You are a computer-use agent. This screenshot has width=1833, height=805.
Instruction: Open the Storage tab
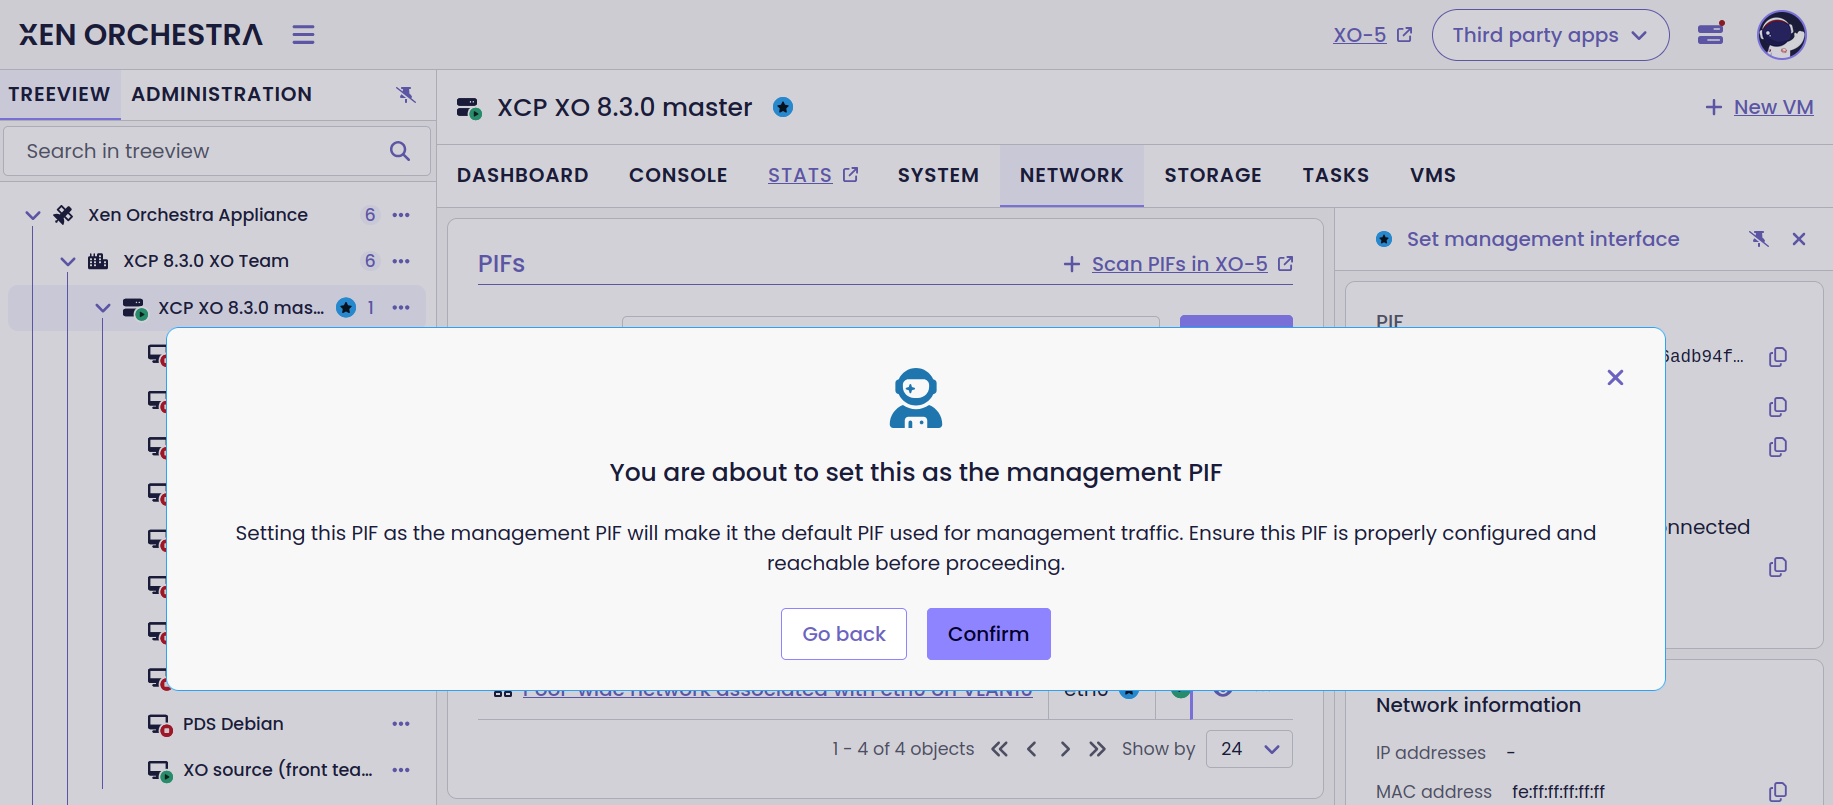tap(1213, 175)
